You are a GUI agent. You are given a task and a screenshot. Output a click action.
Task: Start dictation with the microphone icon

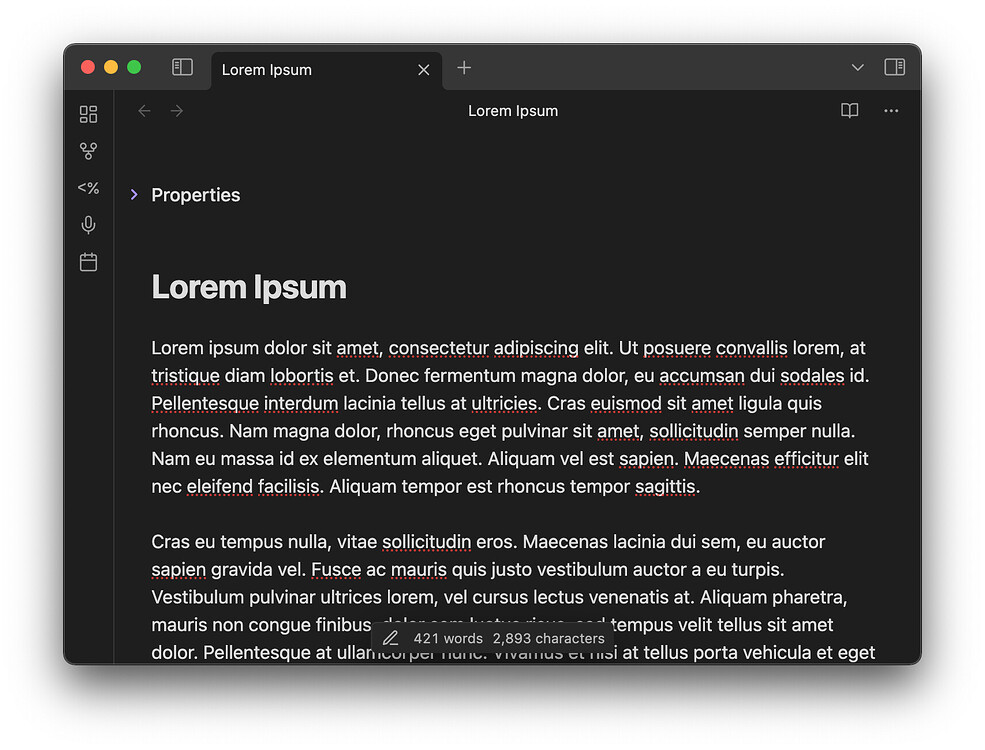[88, 225]
